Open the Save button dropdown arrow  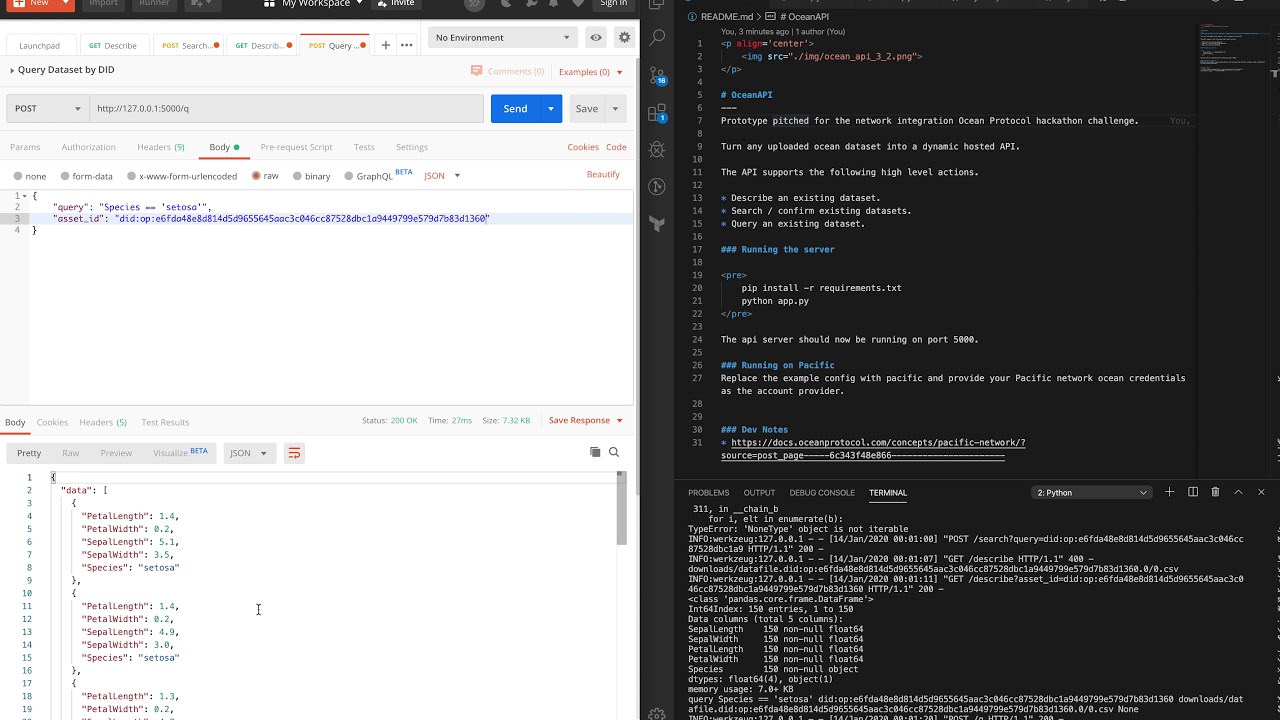[615, 108]
